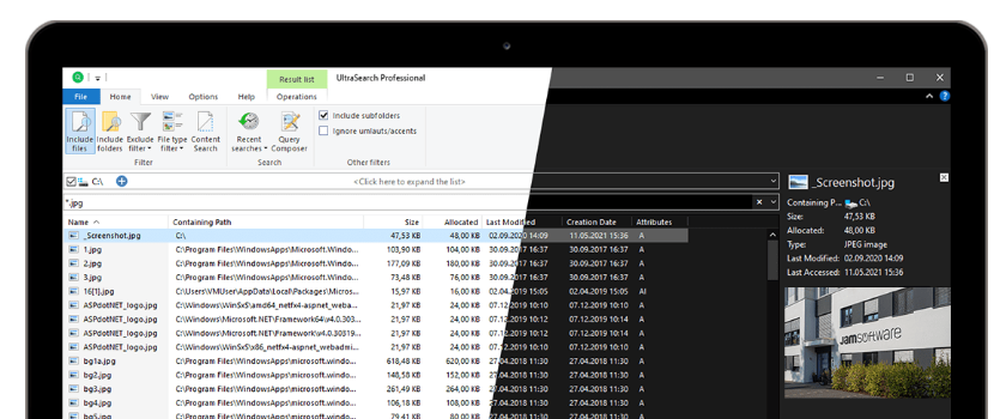Switch to the Options ribbon tab
Viewport: 1000px width, 419px height.
pyautogui.click(x=203, y=97)
